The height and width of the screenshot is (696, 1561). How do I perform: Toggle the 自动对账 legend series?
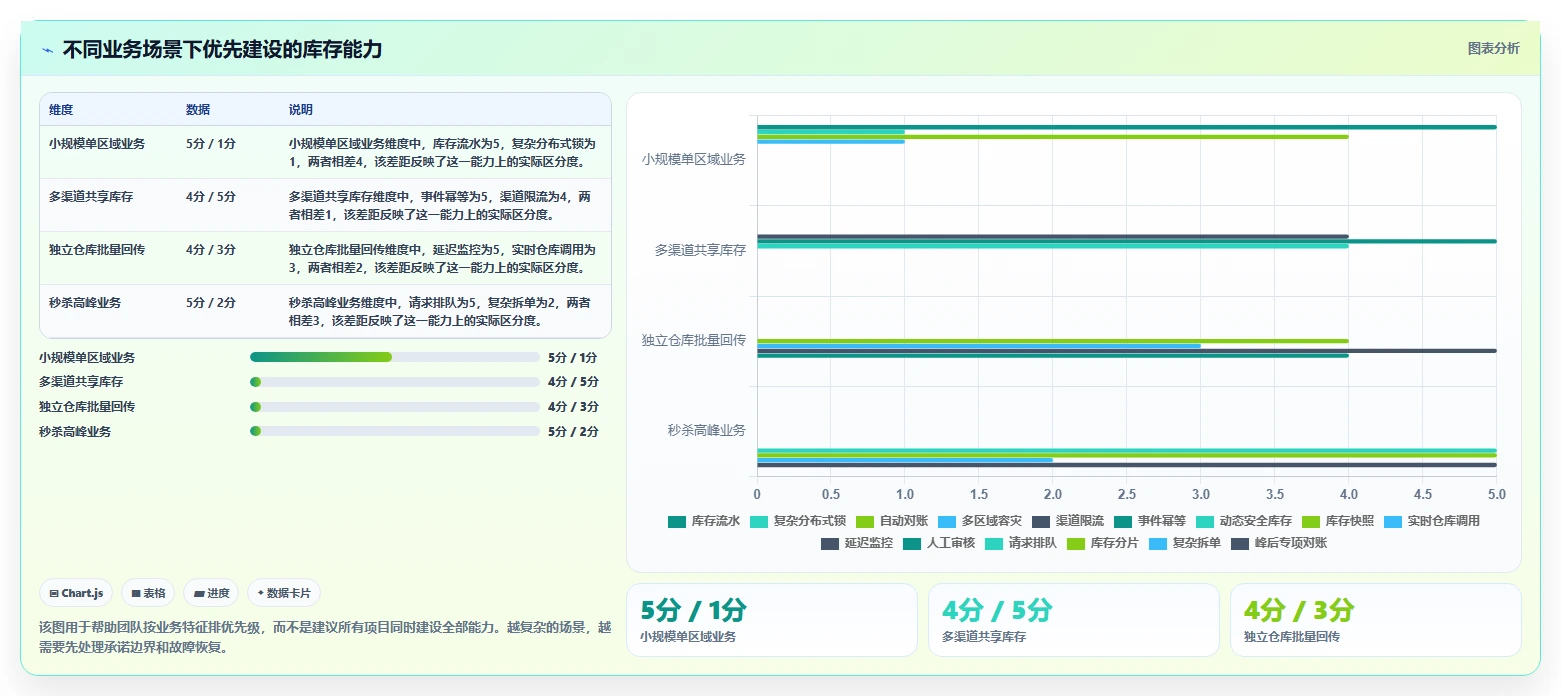[x=892, y=521]
